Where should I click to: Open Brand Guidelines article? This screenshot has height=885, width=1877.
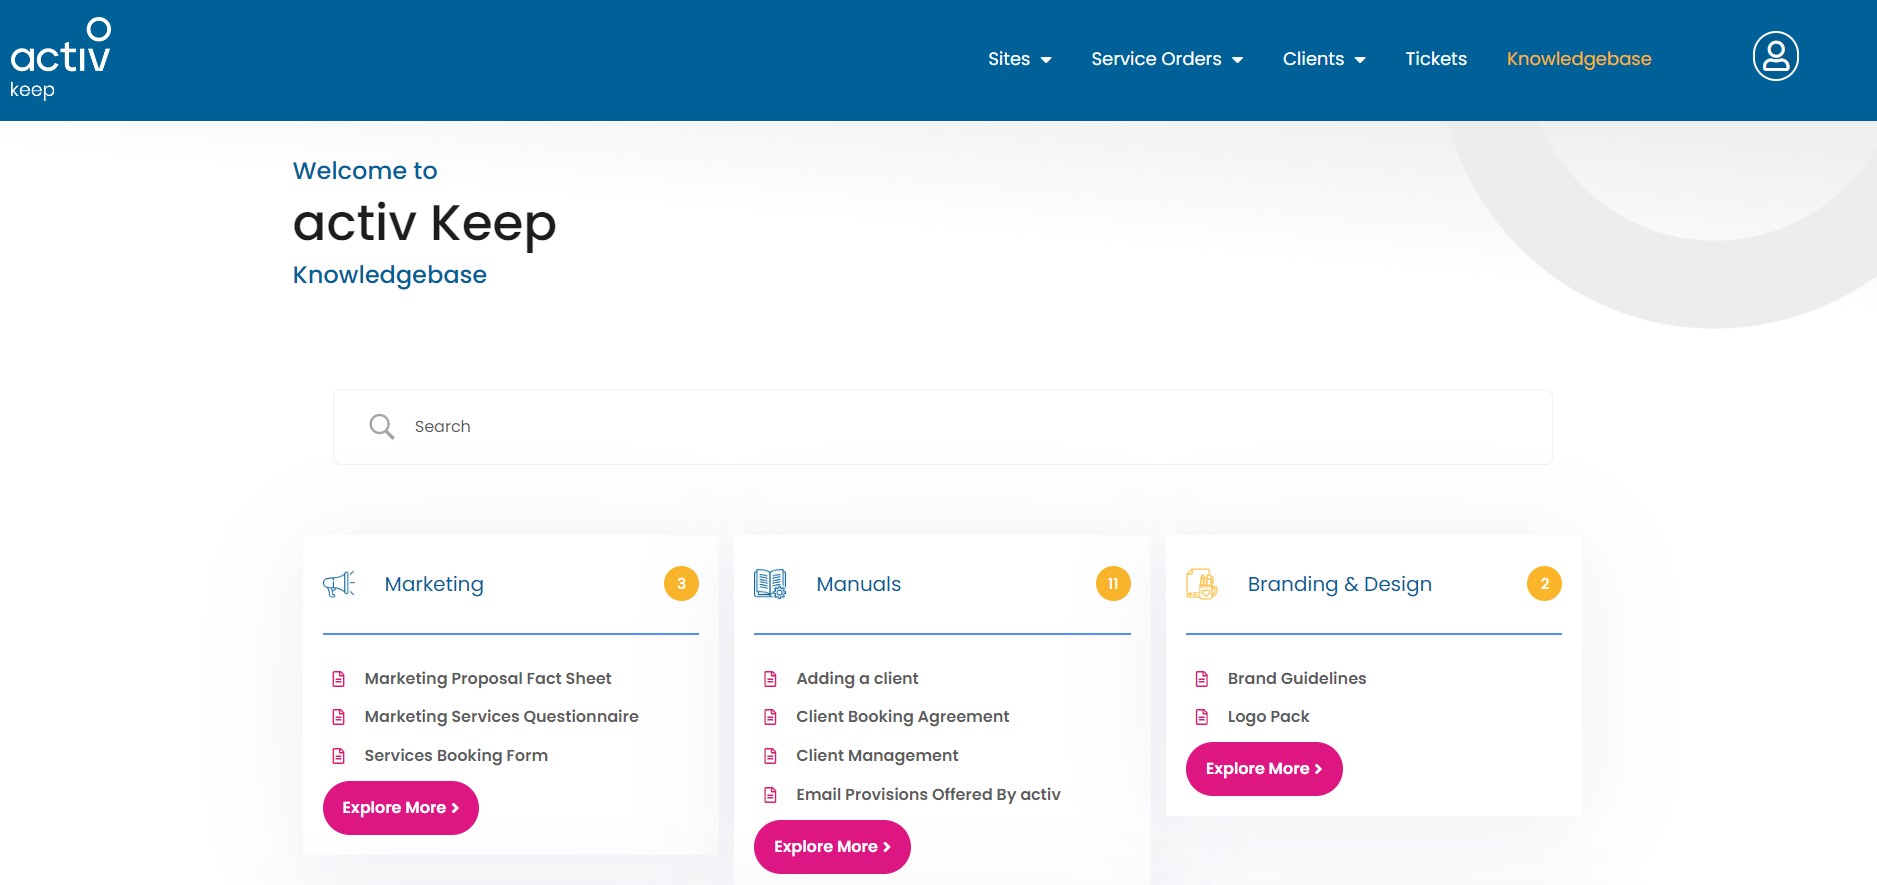pyautogui.click(x=1297, y=679)
